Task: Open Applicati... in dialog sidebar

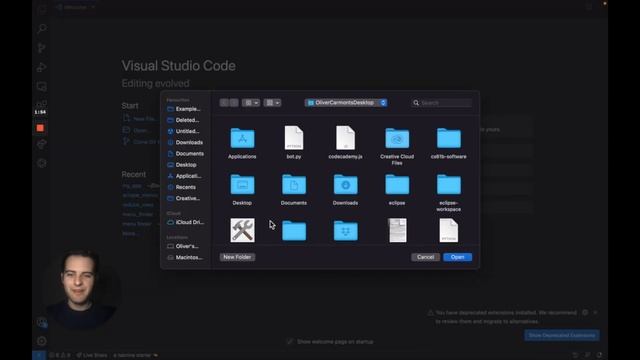Action: [184, 176]
